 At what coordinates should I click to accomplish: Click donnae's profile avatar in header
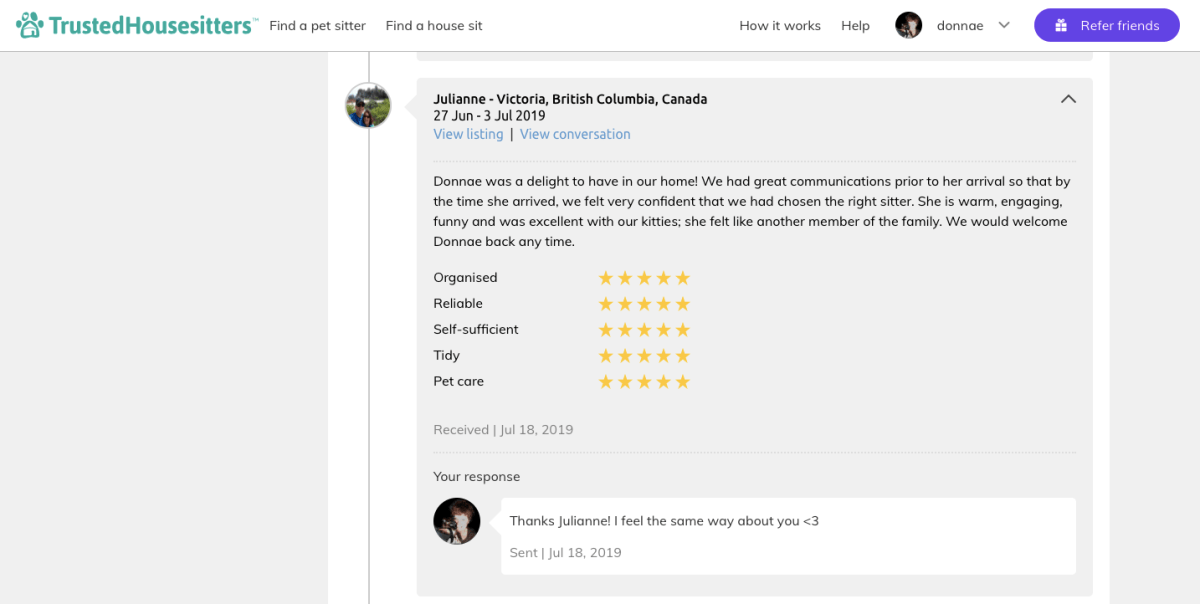[x=909, y=26]
